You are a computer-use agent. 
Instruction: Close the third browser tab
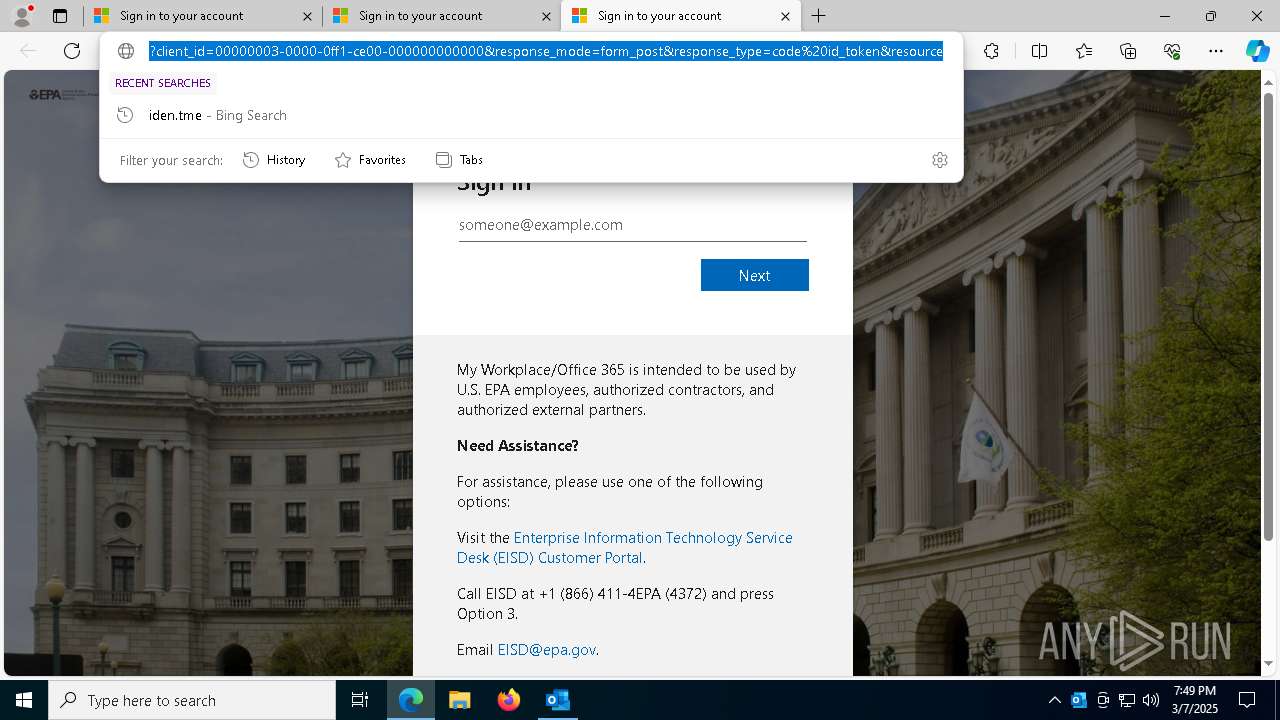click(x=785, y=16)
